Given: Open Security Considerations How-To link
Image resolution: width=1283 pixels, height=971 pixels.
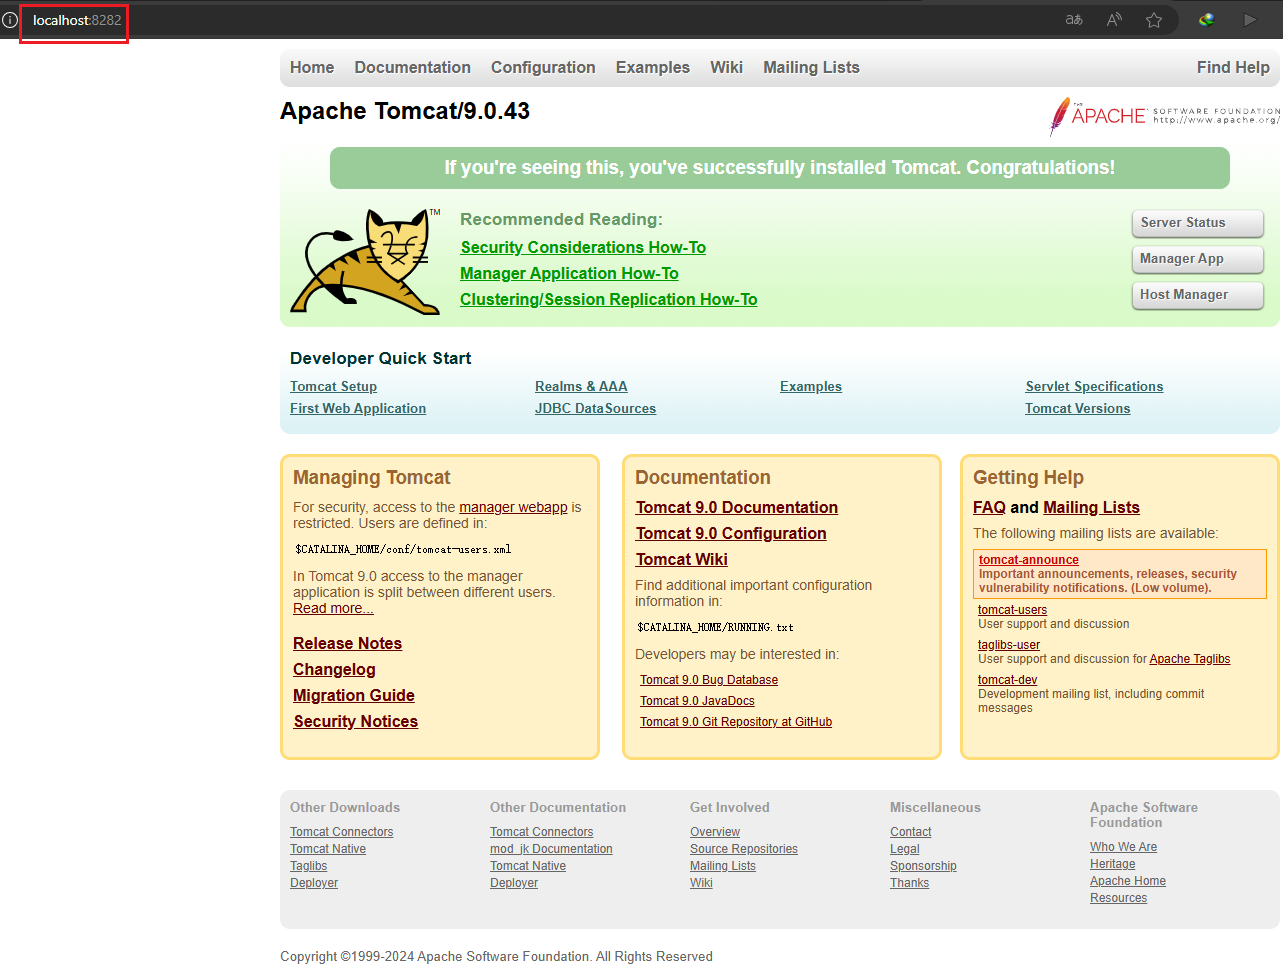Looking at the screenshot, I should [x=583, y=248].
